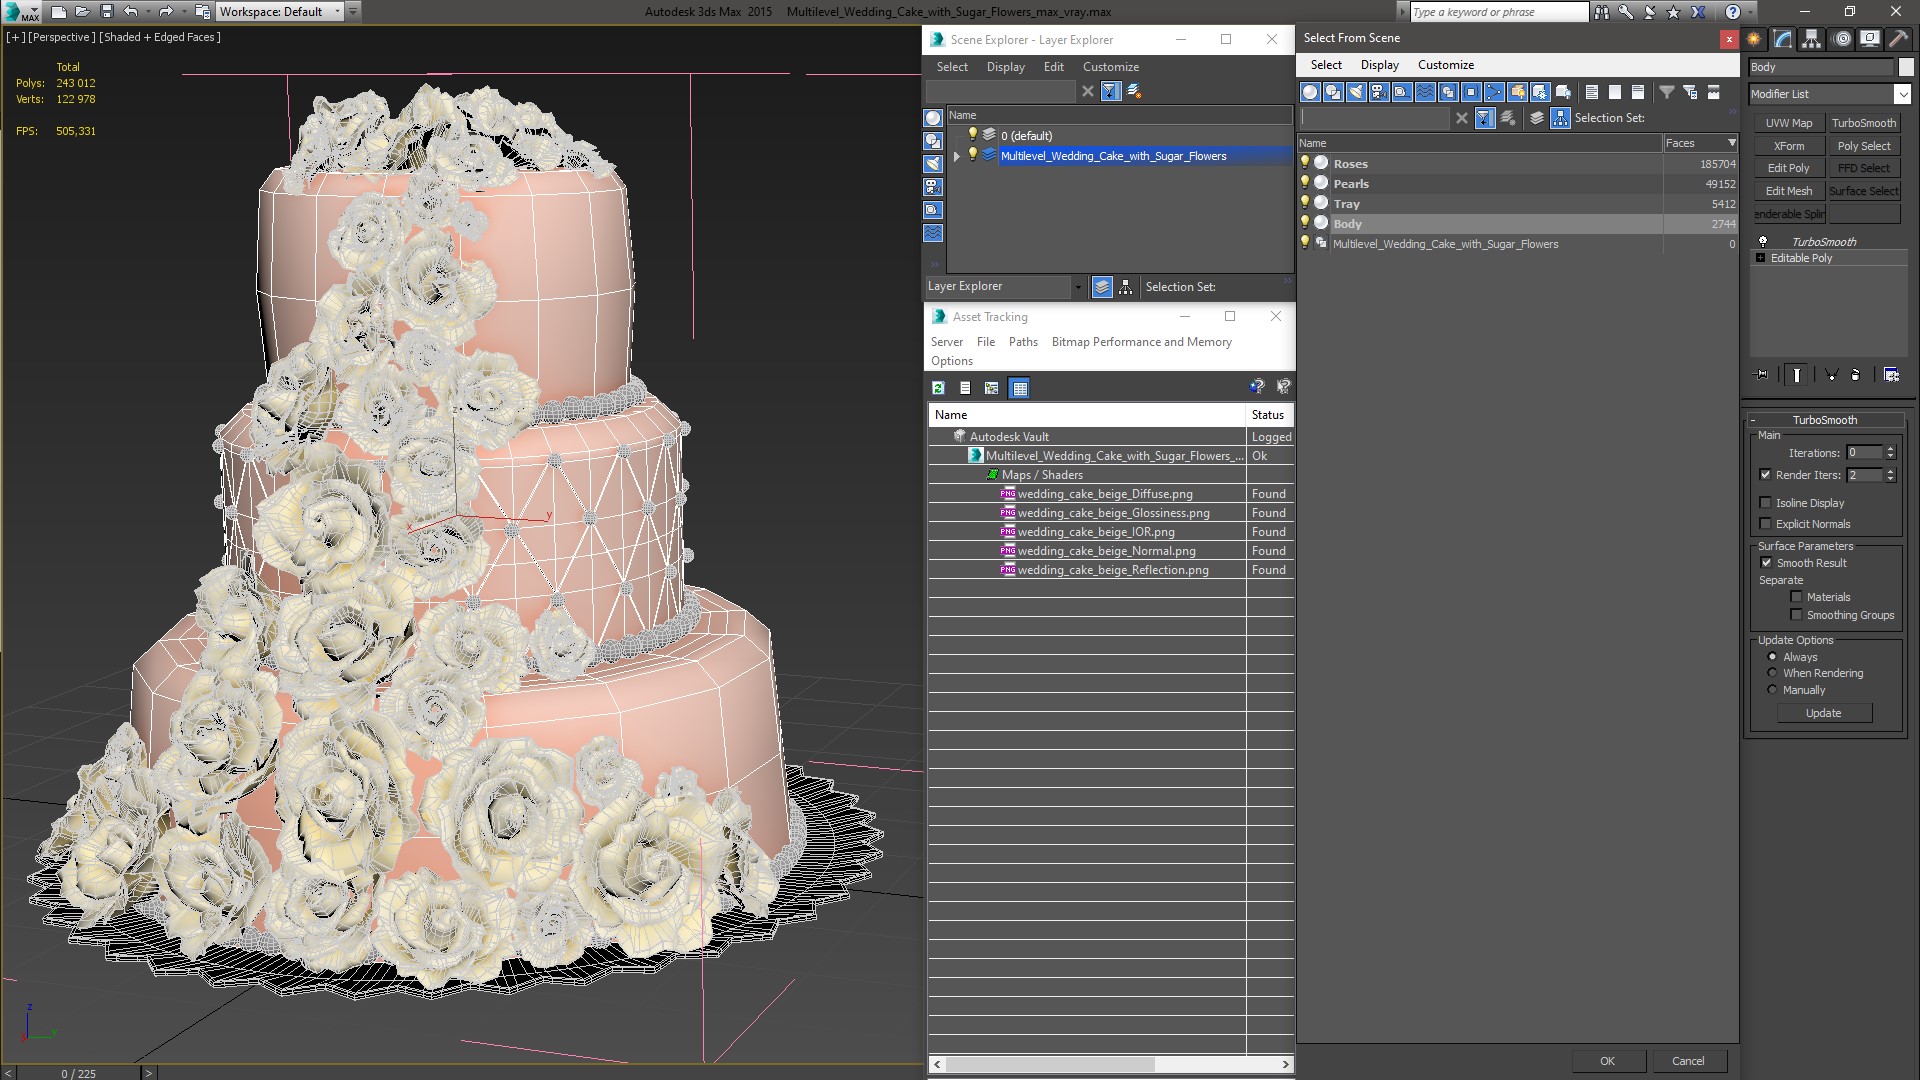Toggle Display Cameras filter in Layer Explorer sidebar
This screenshot has height=1080, width=1920.
tap(933, 187)
